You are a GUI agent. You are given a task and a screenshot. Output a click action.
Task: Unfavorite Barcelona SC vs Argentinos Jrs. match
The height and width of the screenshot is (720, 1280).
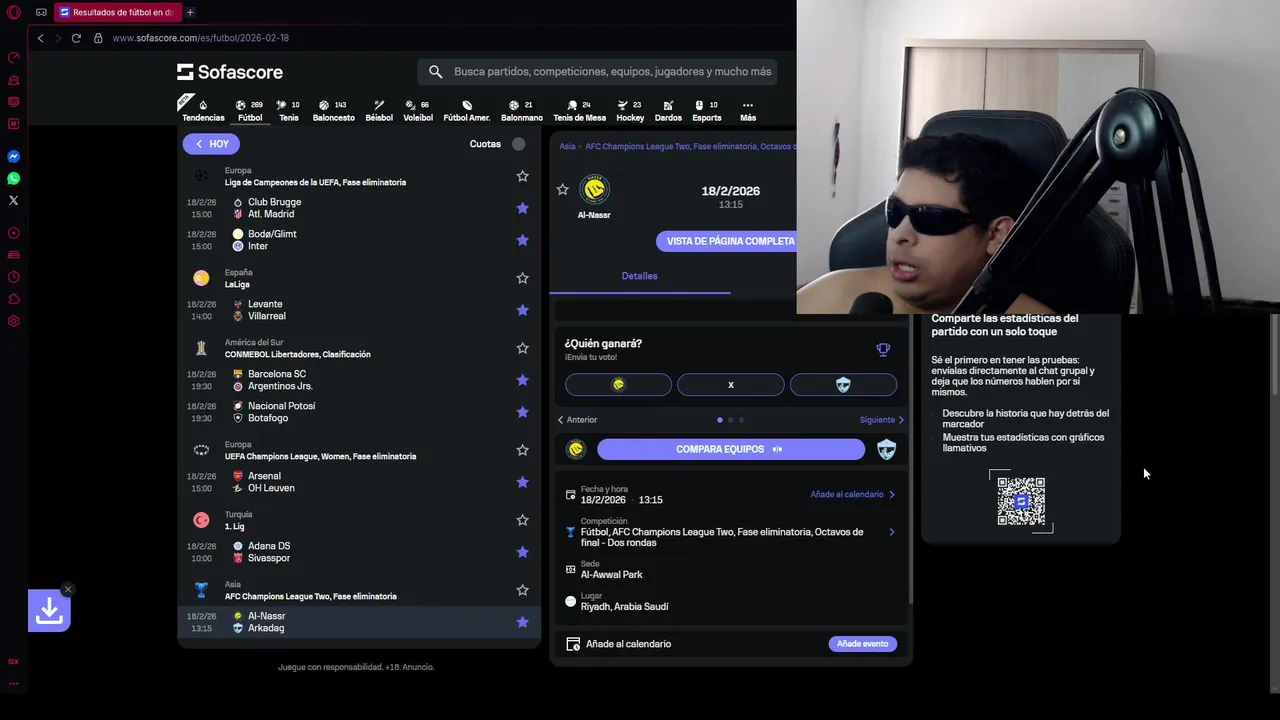[522, 380]
